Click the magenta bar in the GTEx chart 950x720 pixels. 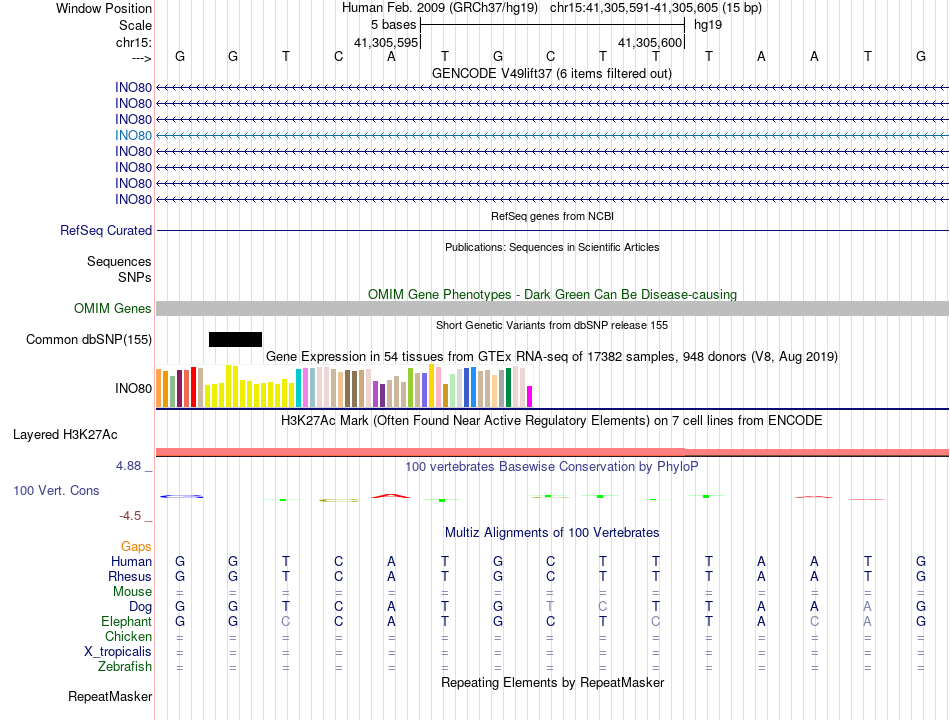point(530,396)
